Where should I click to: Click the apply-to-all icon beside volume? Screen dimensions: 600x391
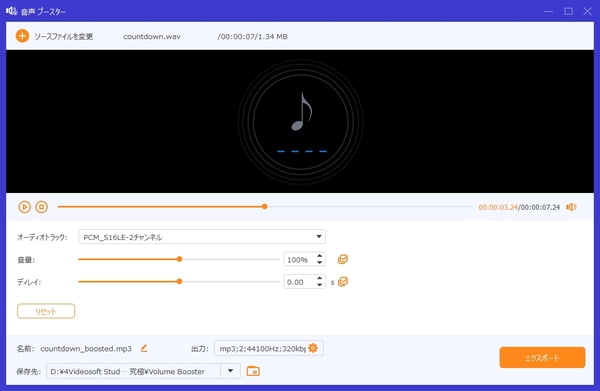coord(343,259)
